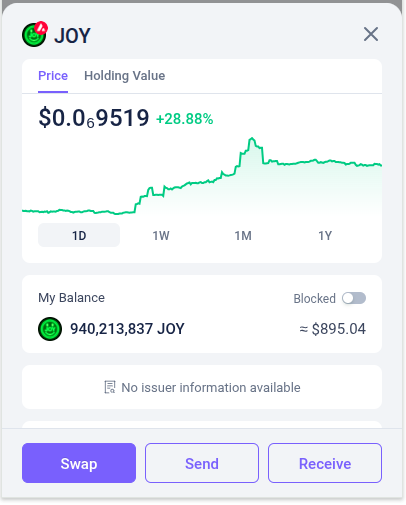The image size is (406, 505).
Task: Click the JOY coin icon beside balance
Action: [50, 329]
